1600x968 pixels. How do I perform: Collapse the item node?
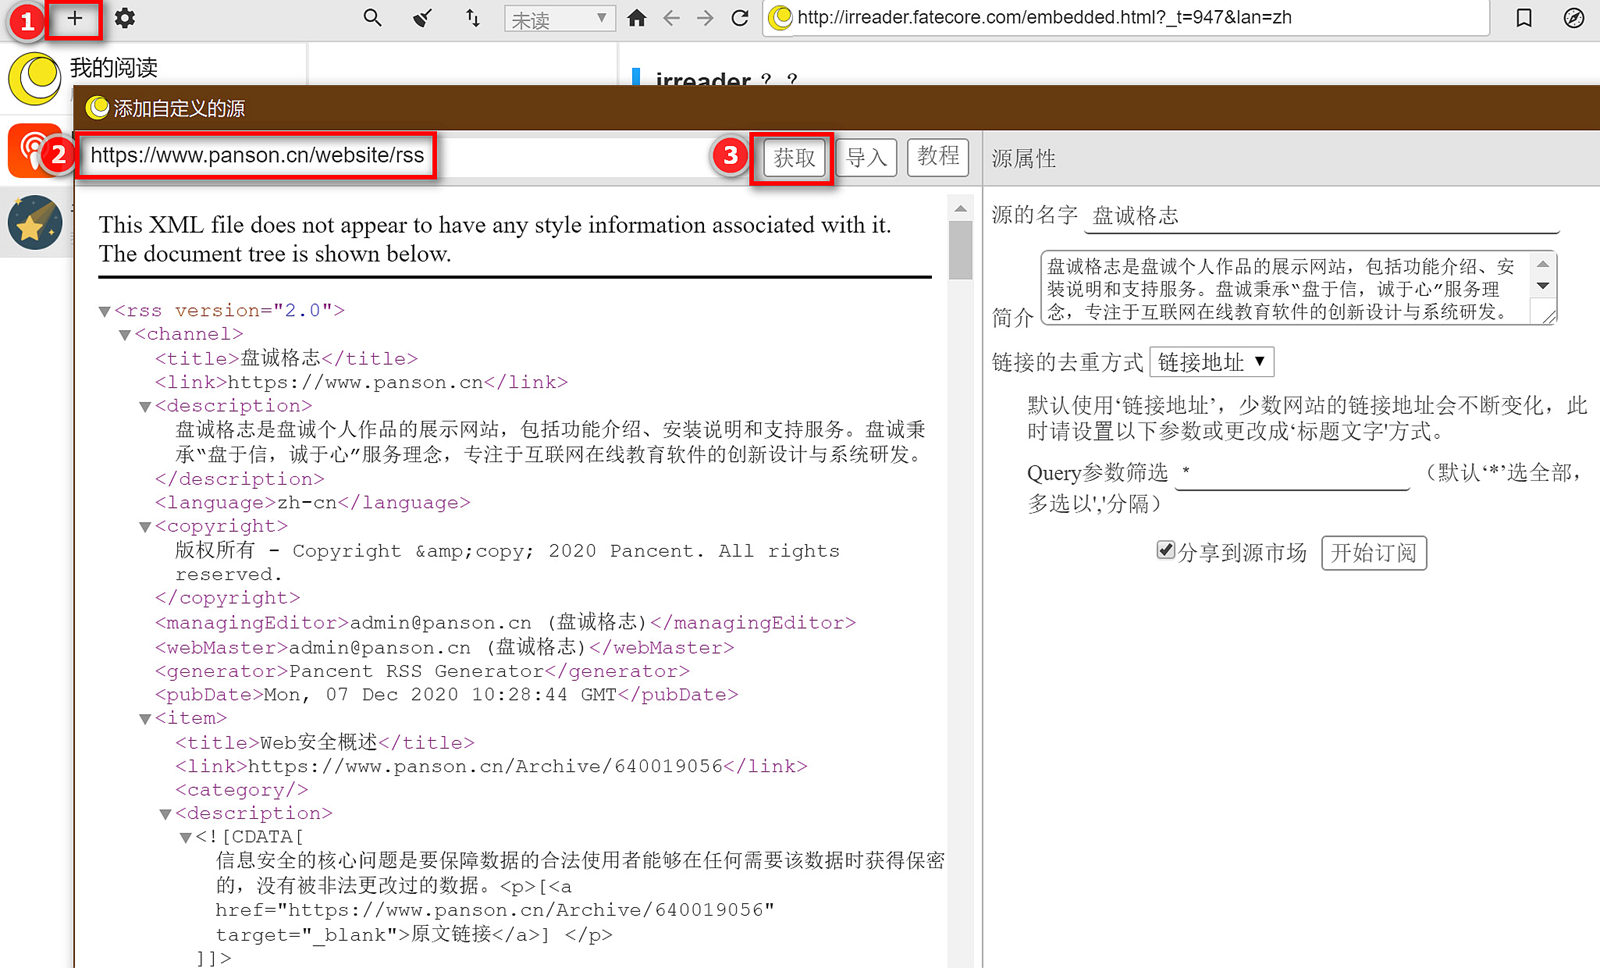point(145,719)
